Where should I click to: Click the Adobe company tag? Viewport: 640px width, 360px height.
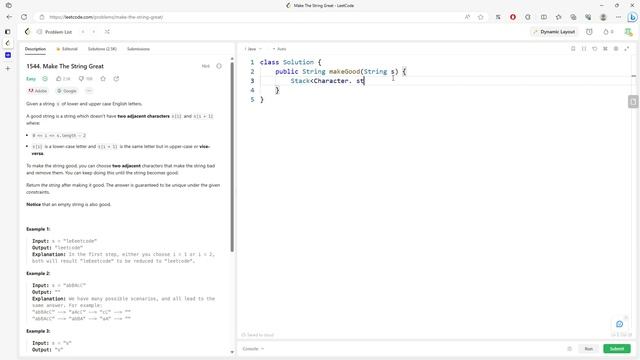point(38,91)
